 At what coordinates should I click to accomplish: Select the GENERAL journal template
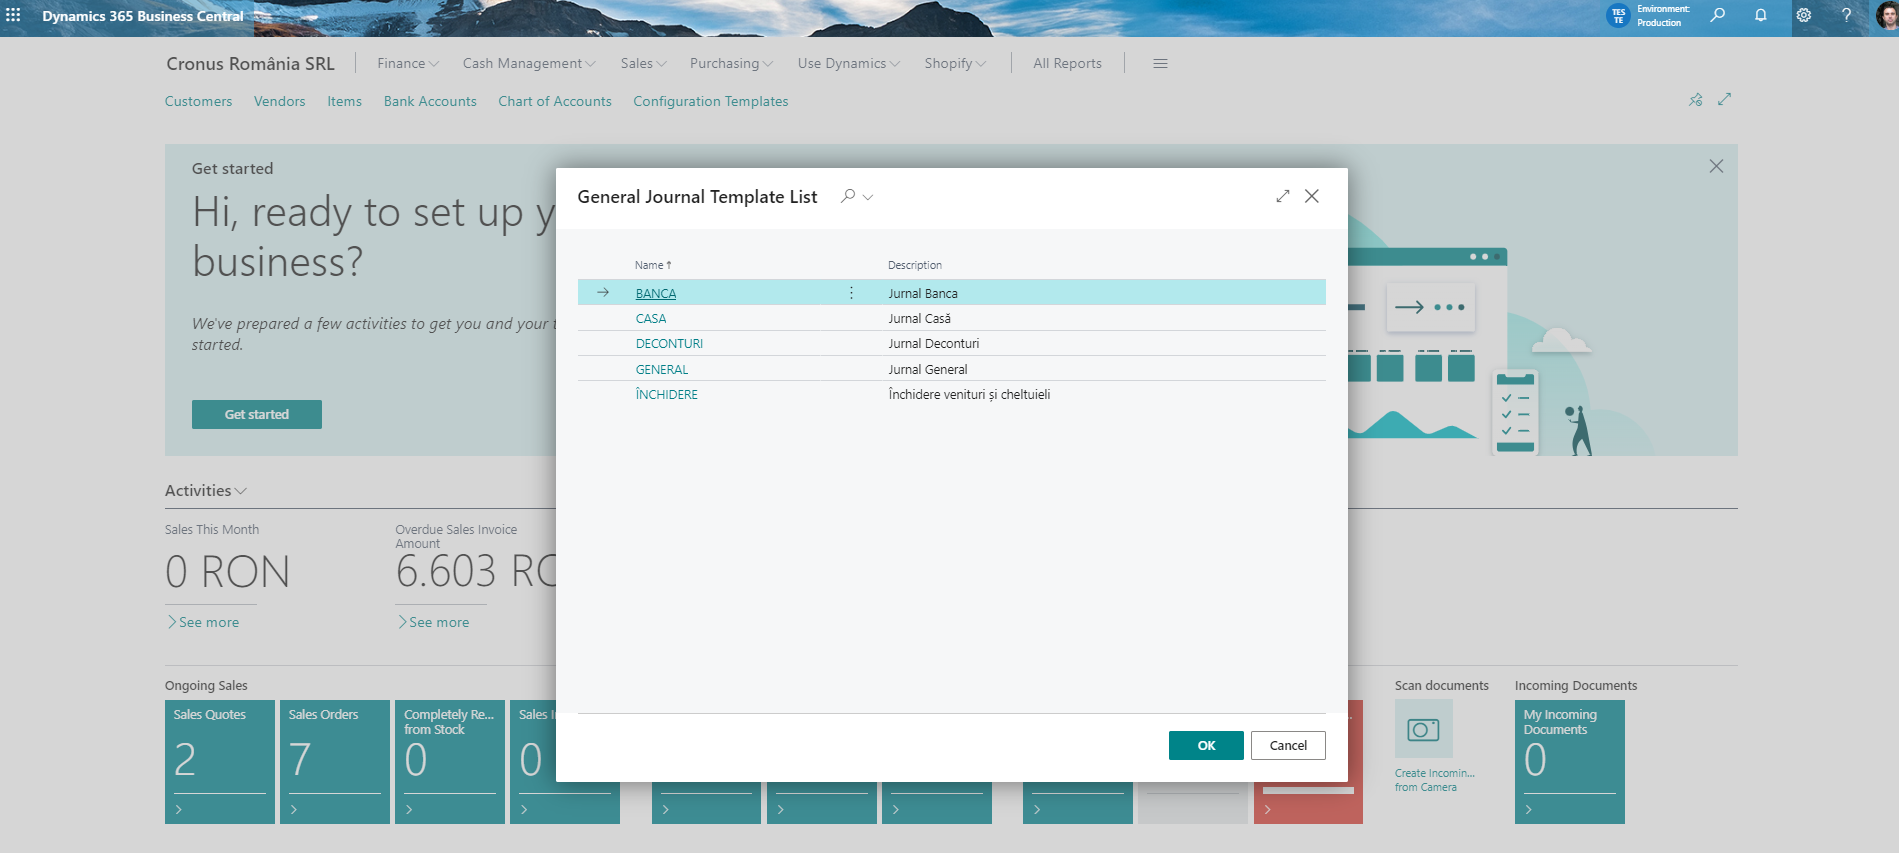point(662,369)
